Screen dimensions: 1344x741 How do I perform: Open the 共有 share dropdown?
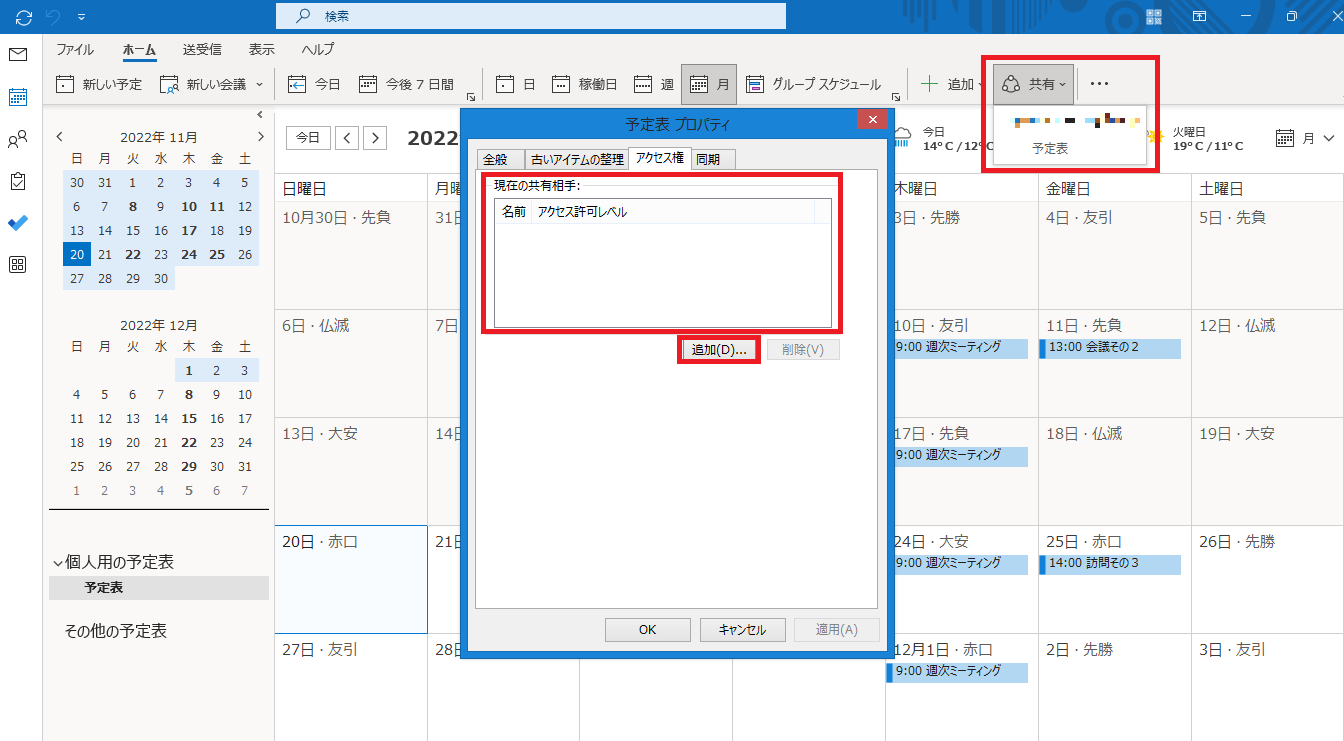[1034, 84]
